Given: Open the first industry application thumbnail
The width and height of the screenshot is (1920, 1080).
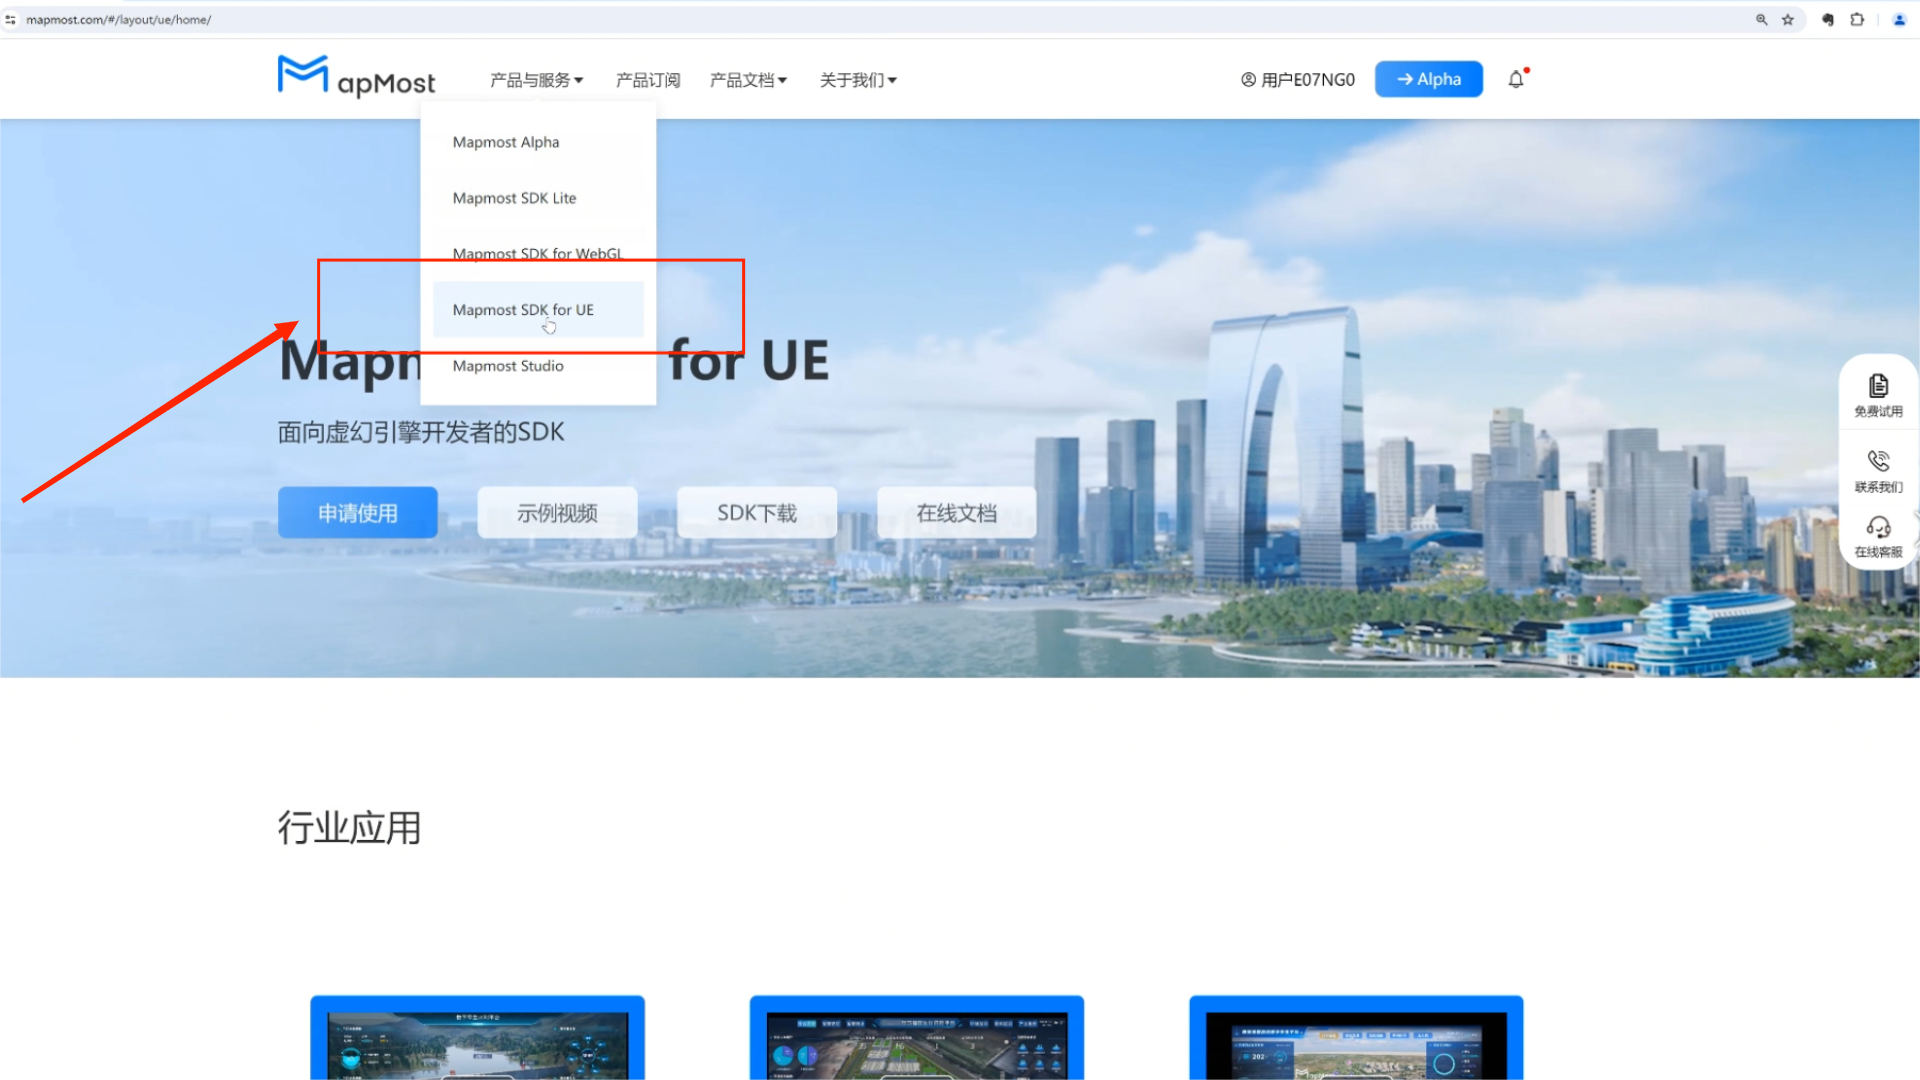Looking at the screenshot, I should (477, 1038).
